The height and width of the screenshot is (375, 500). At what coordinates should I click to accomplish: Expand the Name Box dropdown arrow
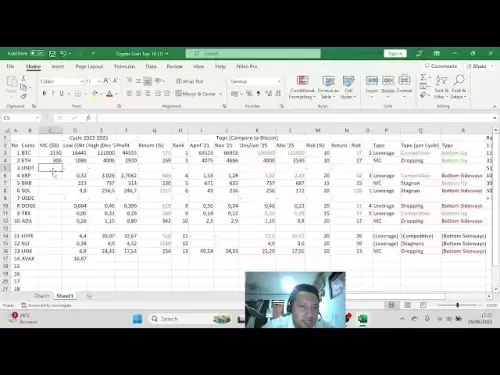37,118
